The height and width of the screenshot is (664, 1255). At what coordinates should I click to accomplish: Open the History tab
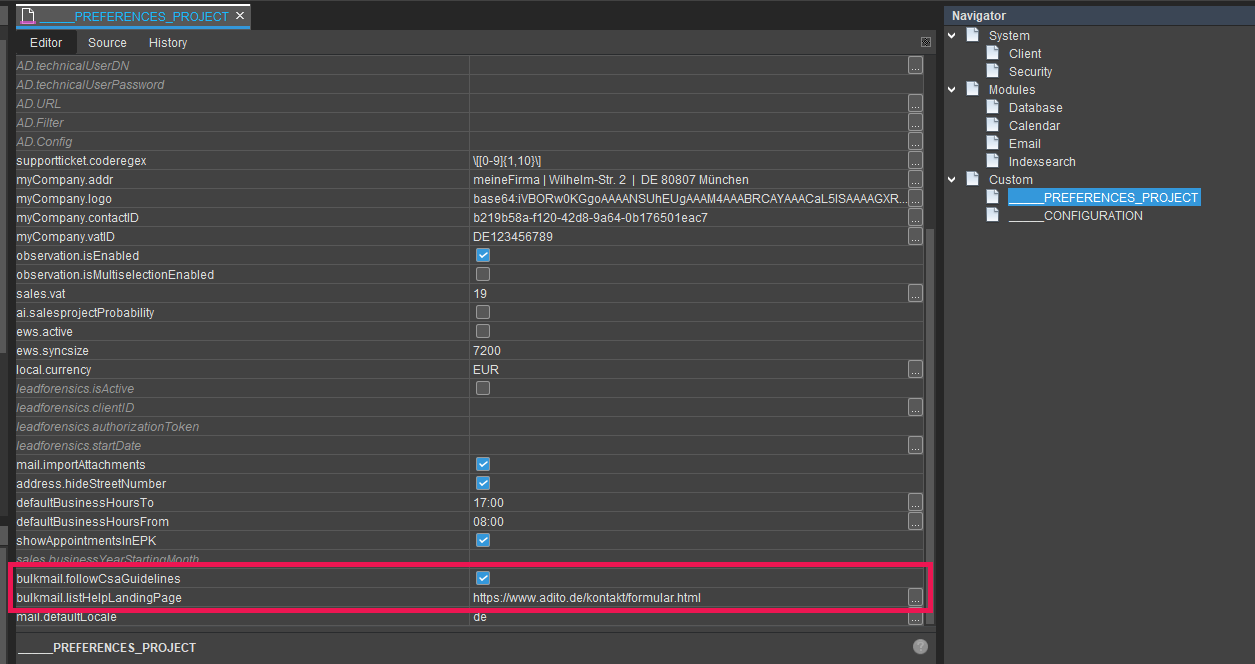point(168,43)
